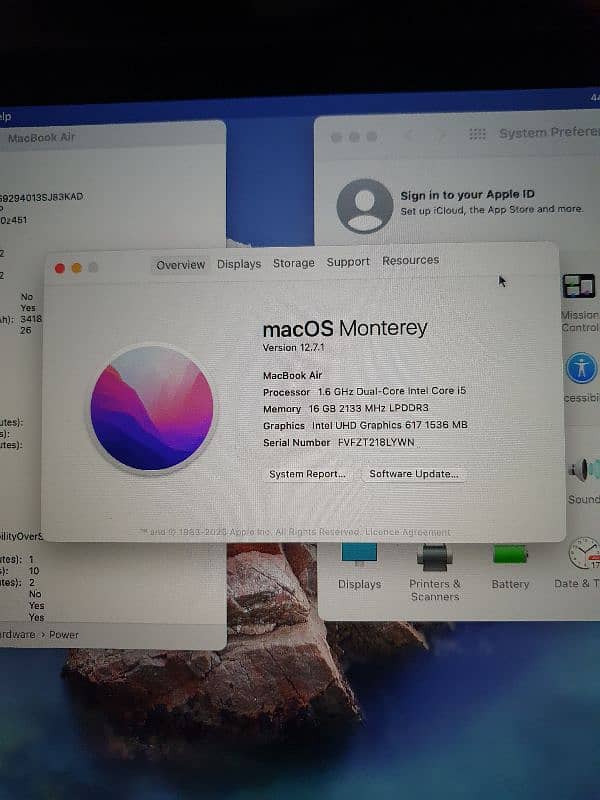600x800 pixels.
Task: Click show-all grid icon in System Preferences
Action: pos(477,134)
